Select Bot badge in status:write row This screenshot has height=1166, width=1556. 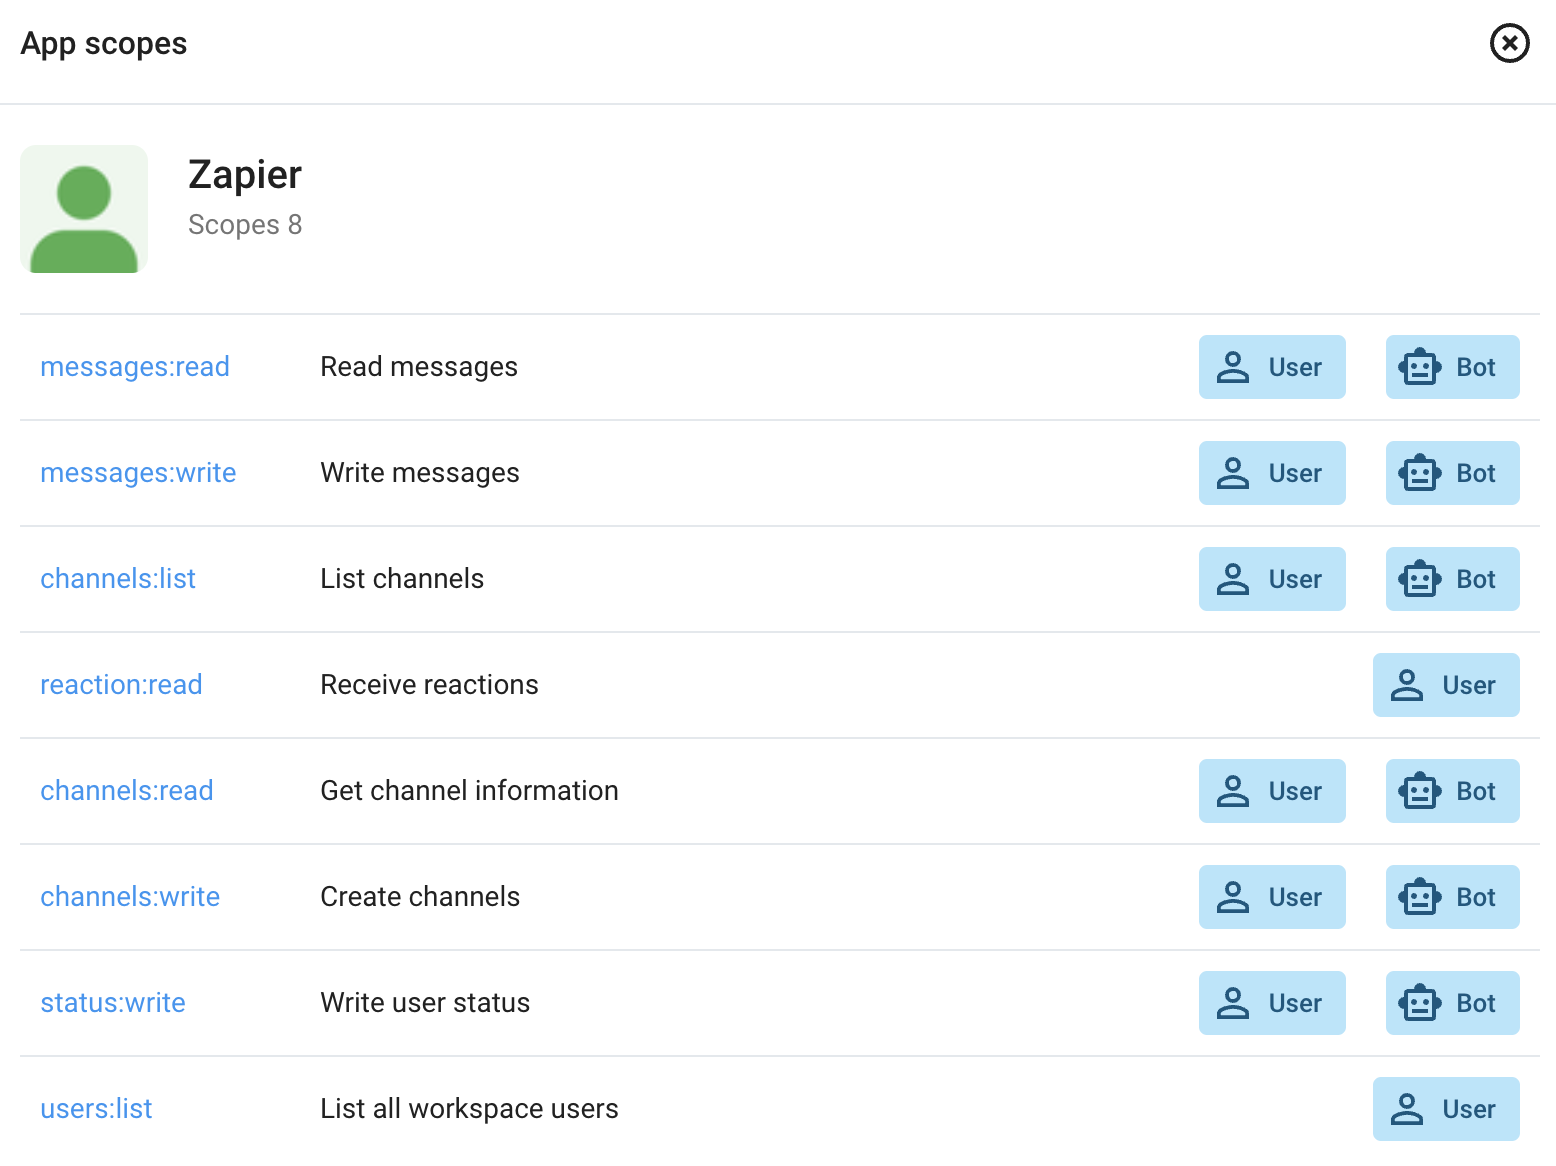coord(1452,1003)
